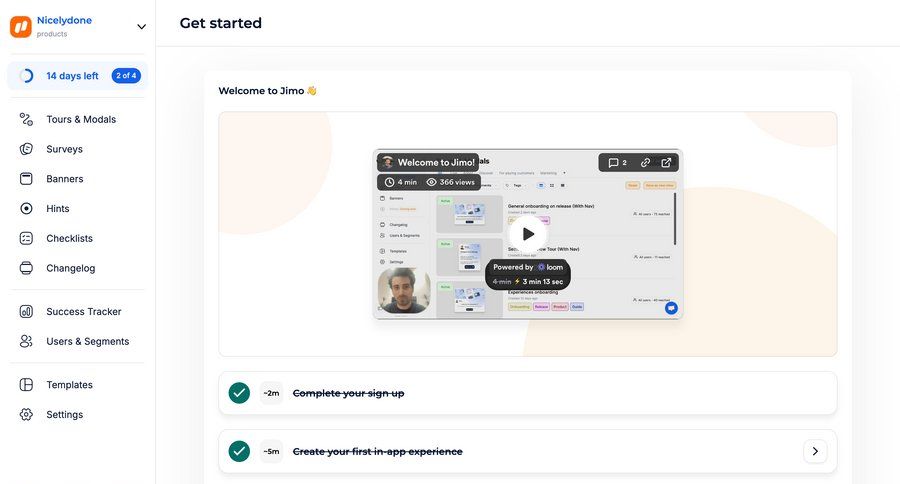Open Tours & Modals section
Image resolution: width=900 pixels, height=484 pixels.
[x=81, y=119]
